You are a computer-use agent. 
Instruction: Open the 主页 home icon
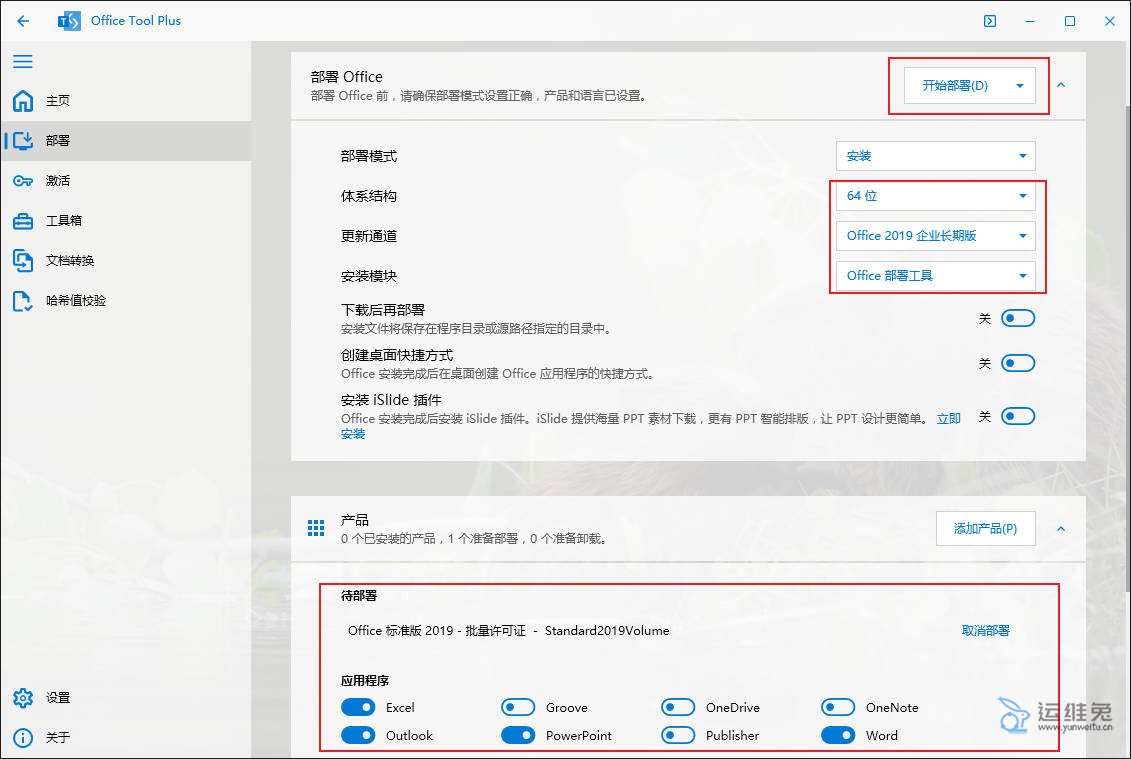coord(22,101)
